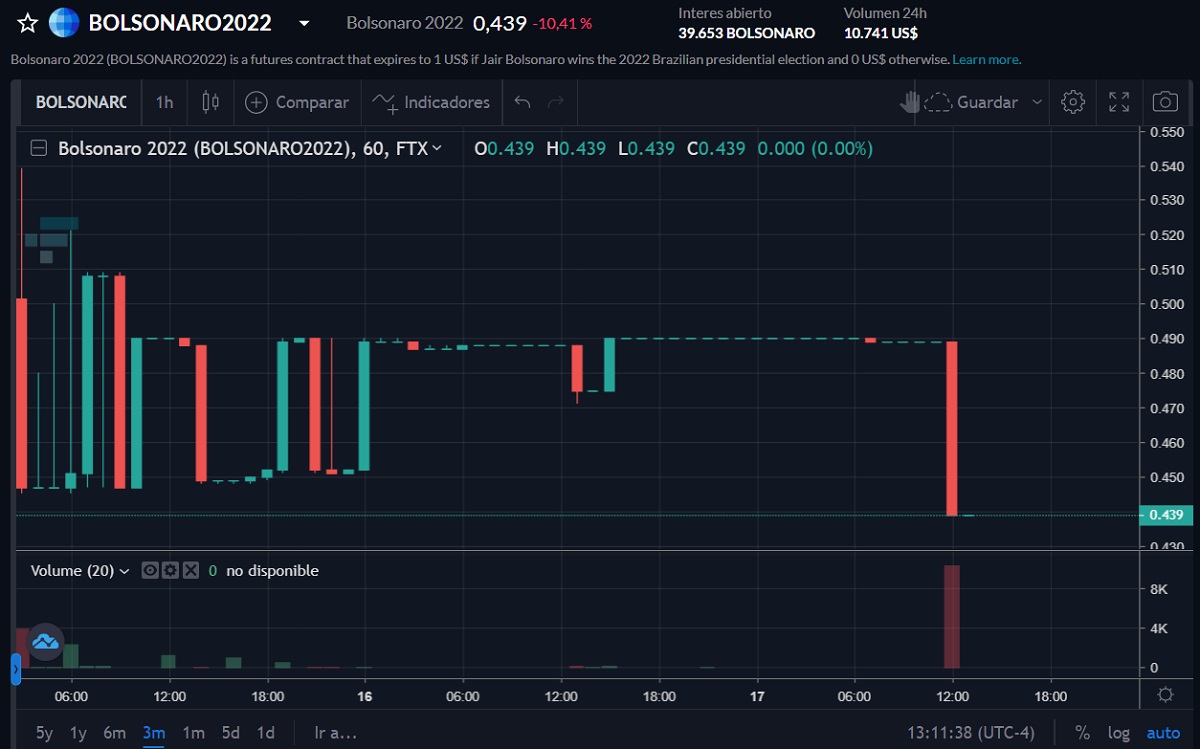Viewport: 1200px width, 749px height.
Task: Expand the Bolsonaro 2022 series title dropdown
Action: tap(436, 149)
